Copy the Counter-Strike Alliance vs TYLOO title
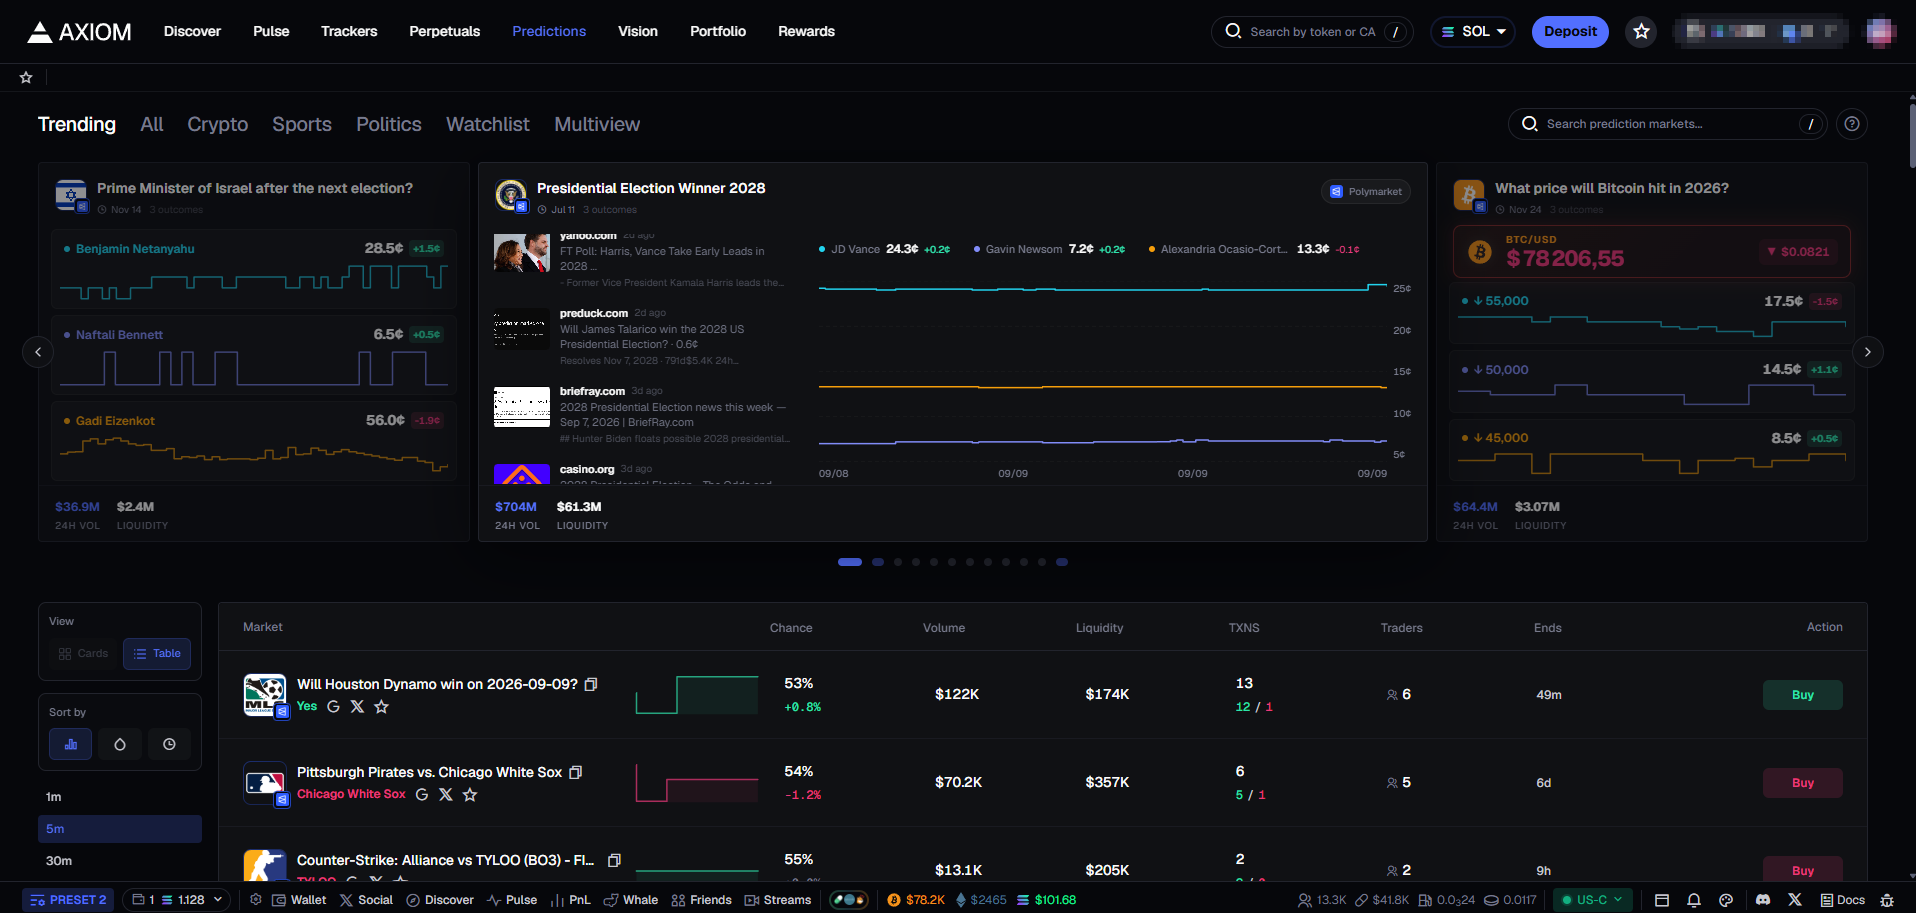The height and width of the screenshot is (913, 1916). 614,860
